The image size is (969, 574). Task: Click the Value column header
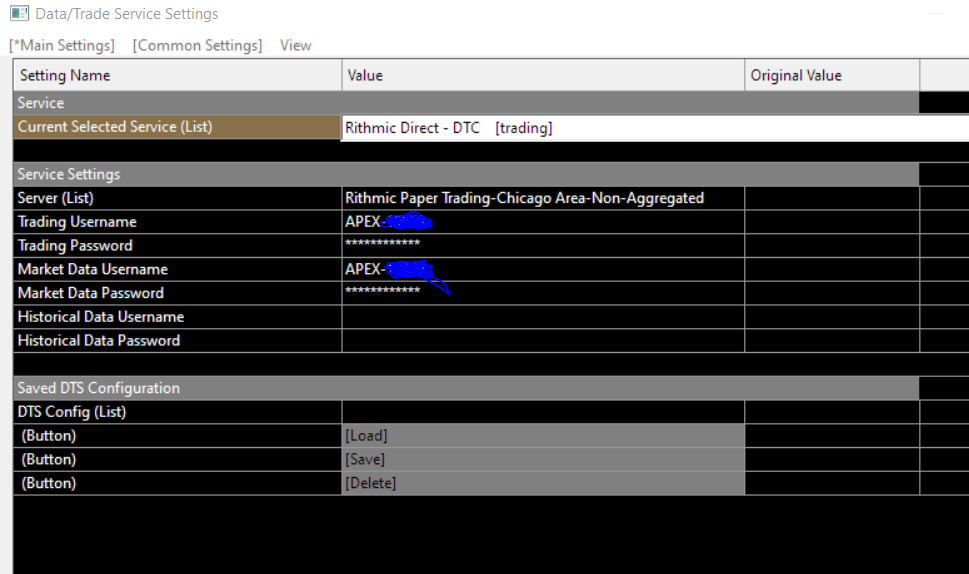coord(543,75)
